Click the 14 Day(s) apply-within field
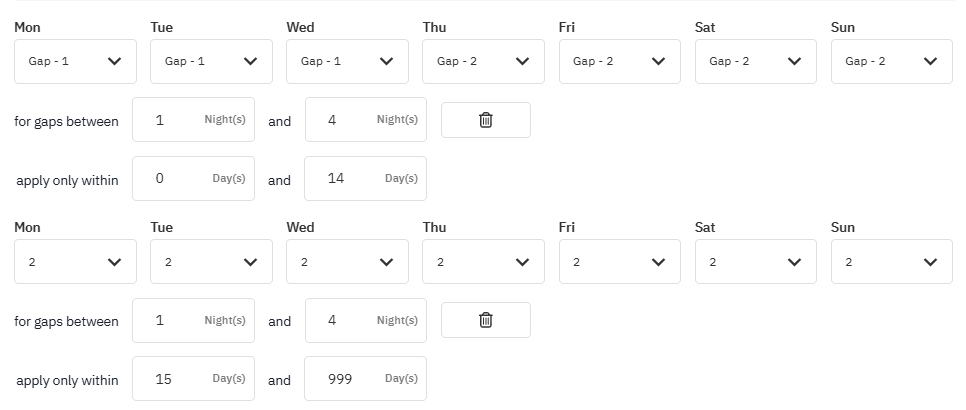This screenshot has height=410, width=966. pyautogui.click(x=365, y=179)
